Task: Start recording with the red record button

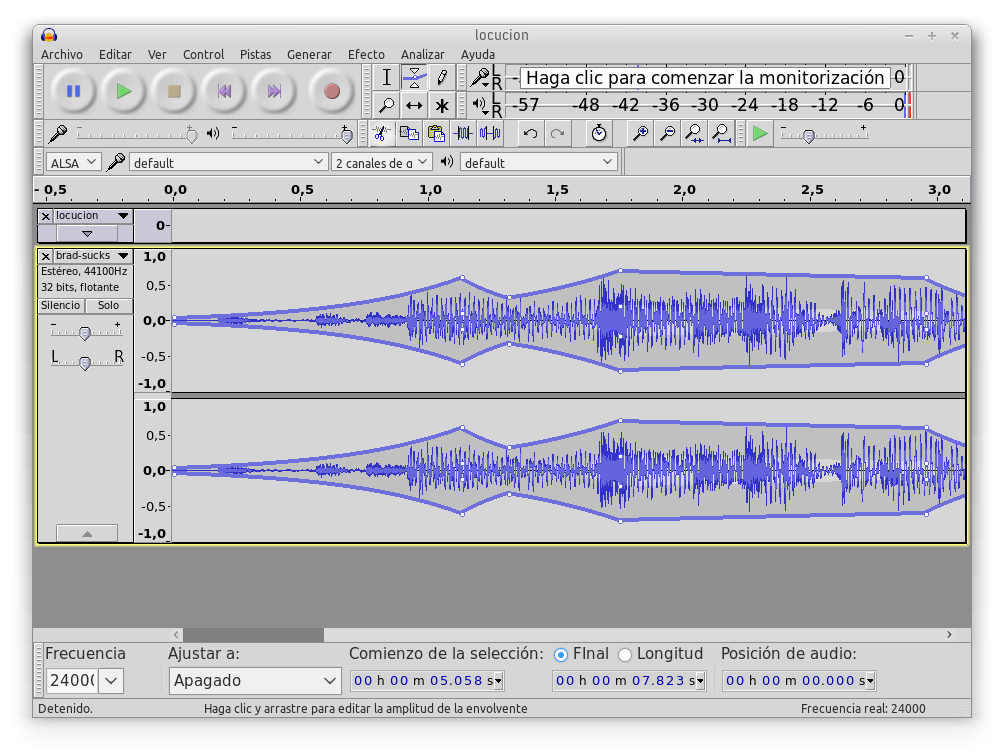Action: 333,90
